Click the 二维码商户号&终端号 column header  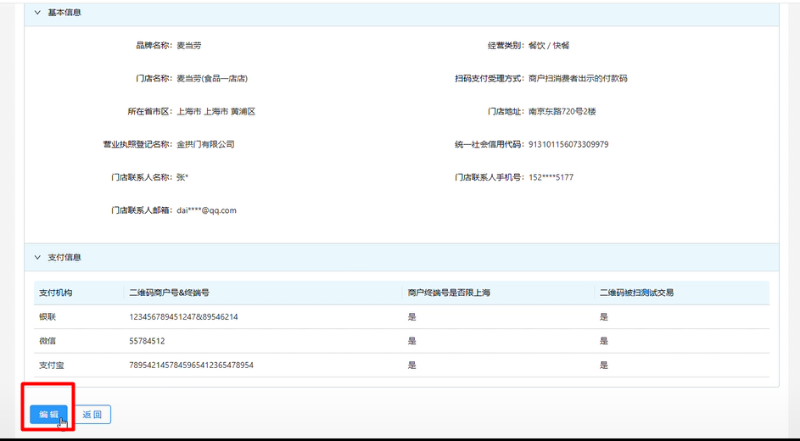(169, 293)
